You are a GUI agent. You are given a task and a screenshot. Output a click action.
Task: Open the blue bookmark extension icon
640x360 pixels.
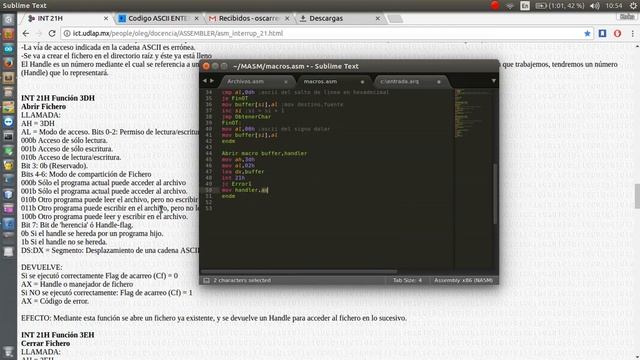pyautogui.click(x=602, y=33)
